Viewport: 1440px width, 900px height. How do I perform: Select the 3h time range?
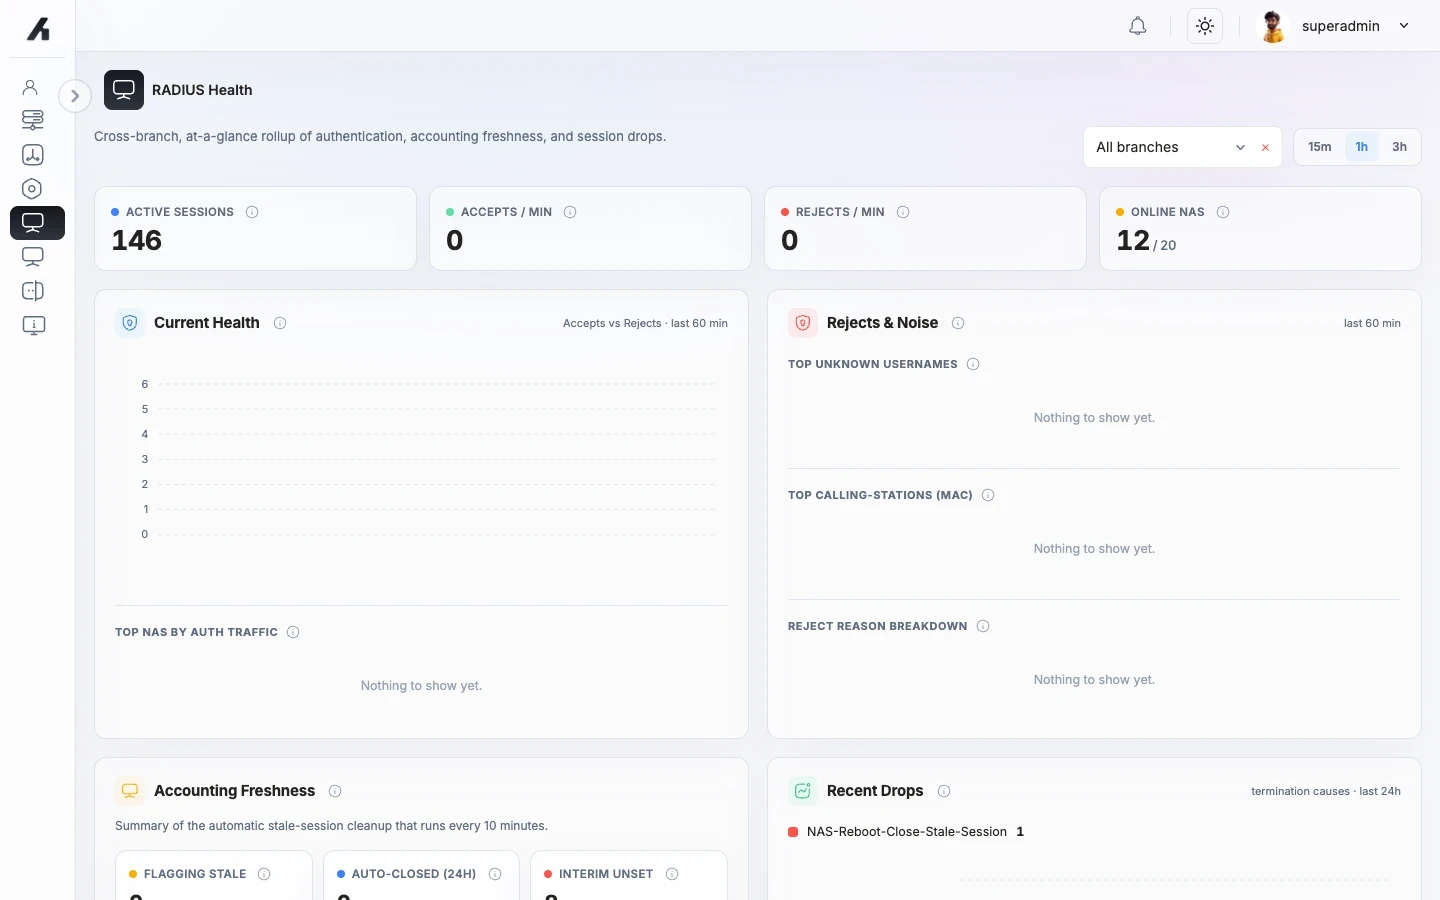pos(1400,147)
